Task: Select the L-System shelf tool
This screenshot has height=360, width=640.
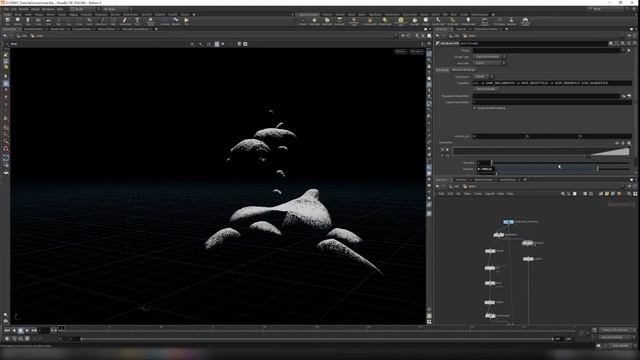Action: click(165, 21)
